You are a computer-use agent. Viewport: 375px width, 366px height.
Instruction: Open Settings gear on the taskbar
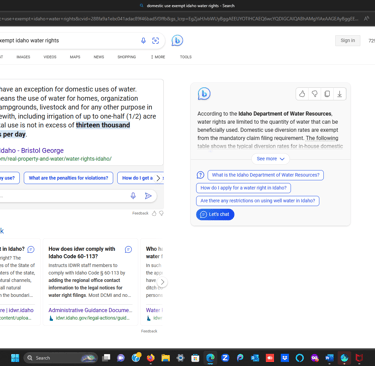180,358
